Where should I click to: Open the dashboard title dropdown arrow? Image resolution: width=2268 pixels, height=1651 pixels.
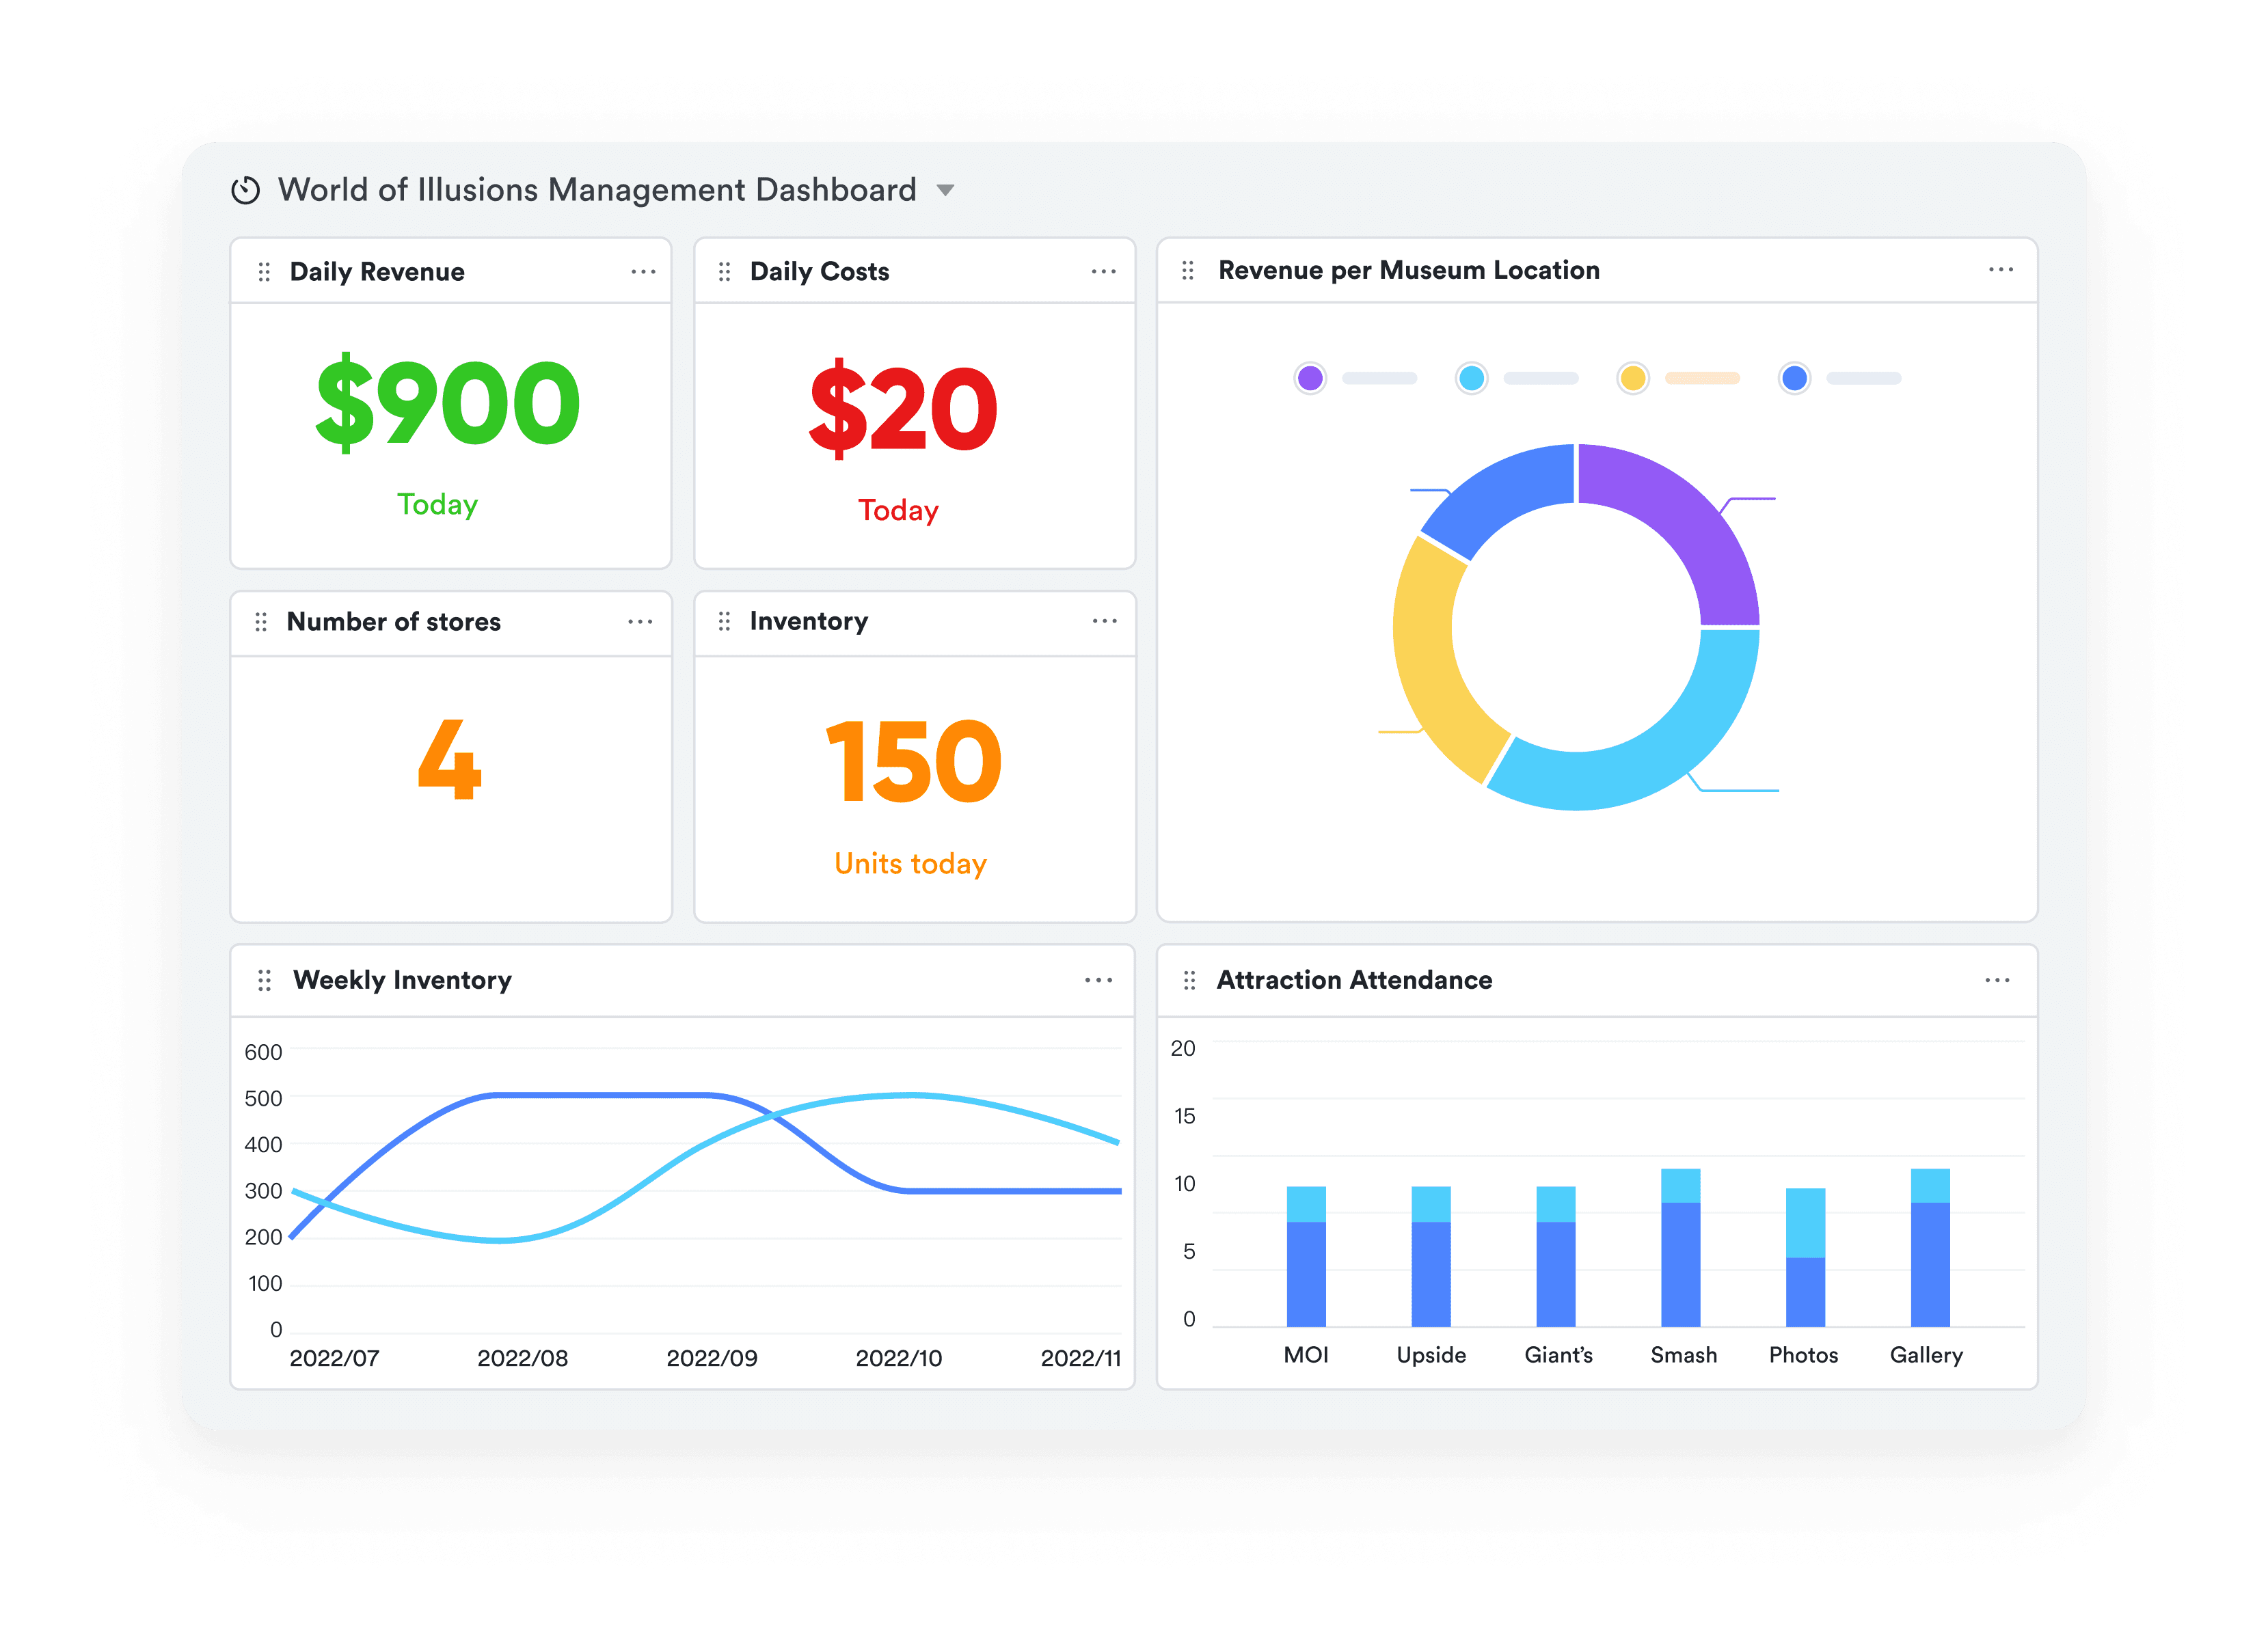(945, 190)
